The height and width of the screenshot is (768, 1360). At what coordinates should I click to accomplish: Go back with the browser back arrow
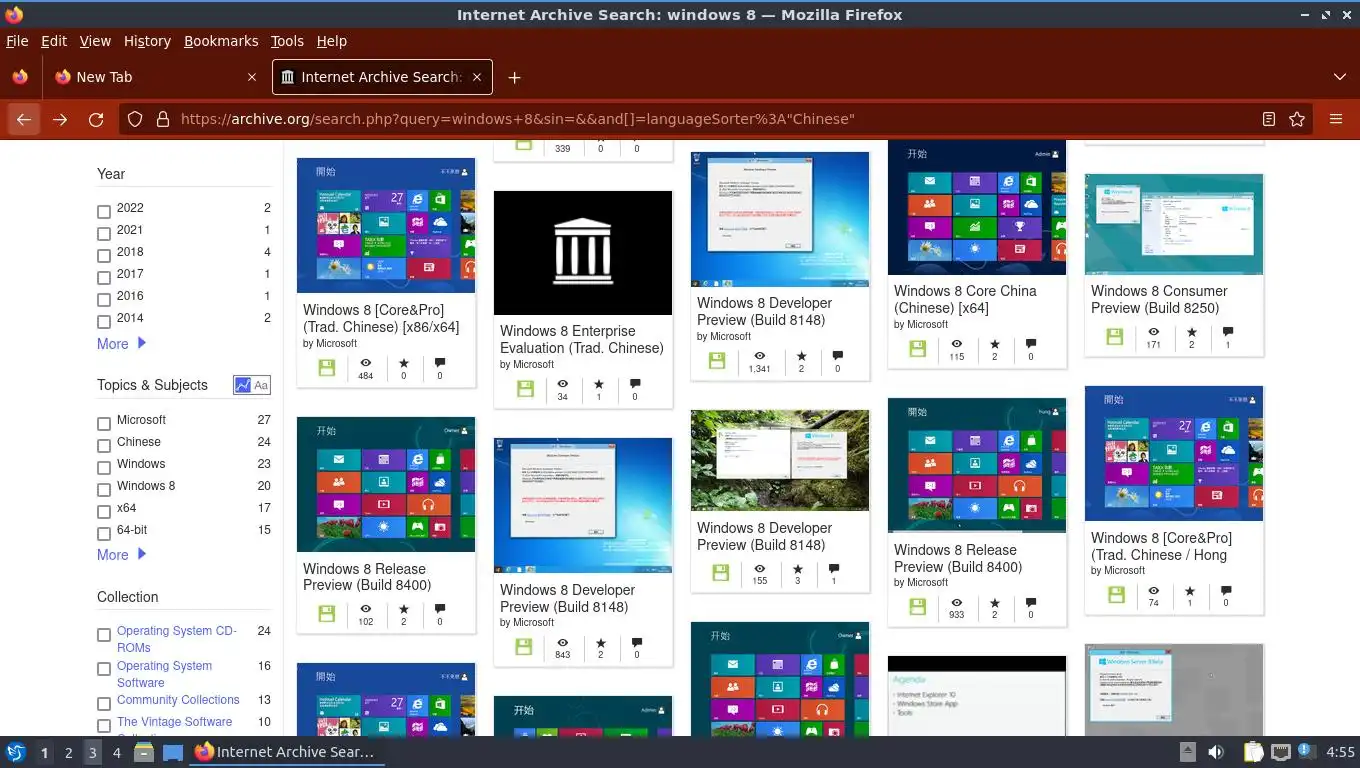coord(24,119)
